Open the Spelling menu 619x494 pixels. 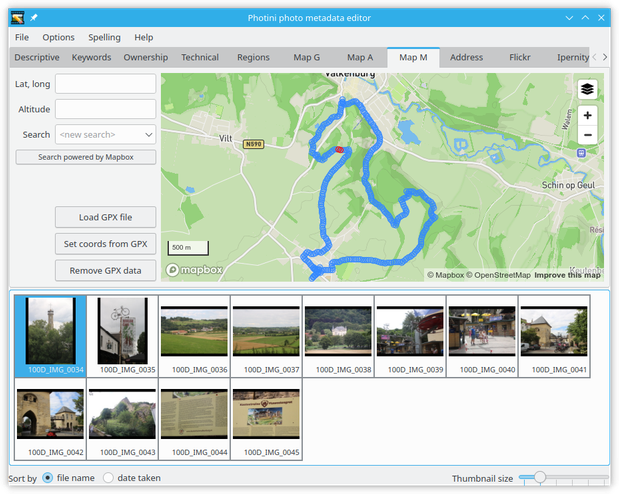pos(104,38)
